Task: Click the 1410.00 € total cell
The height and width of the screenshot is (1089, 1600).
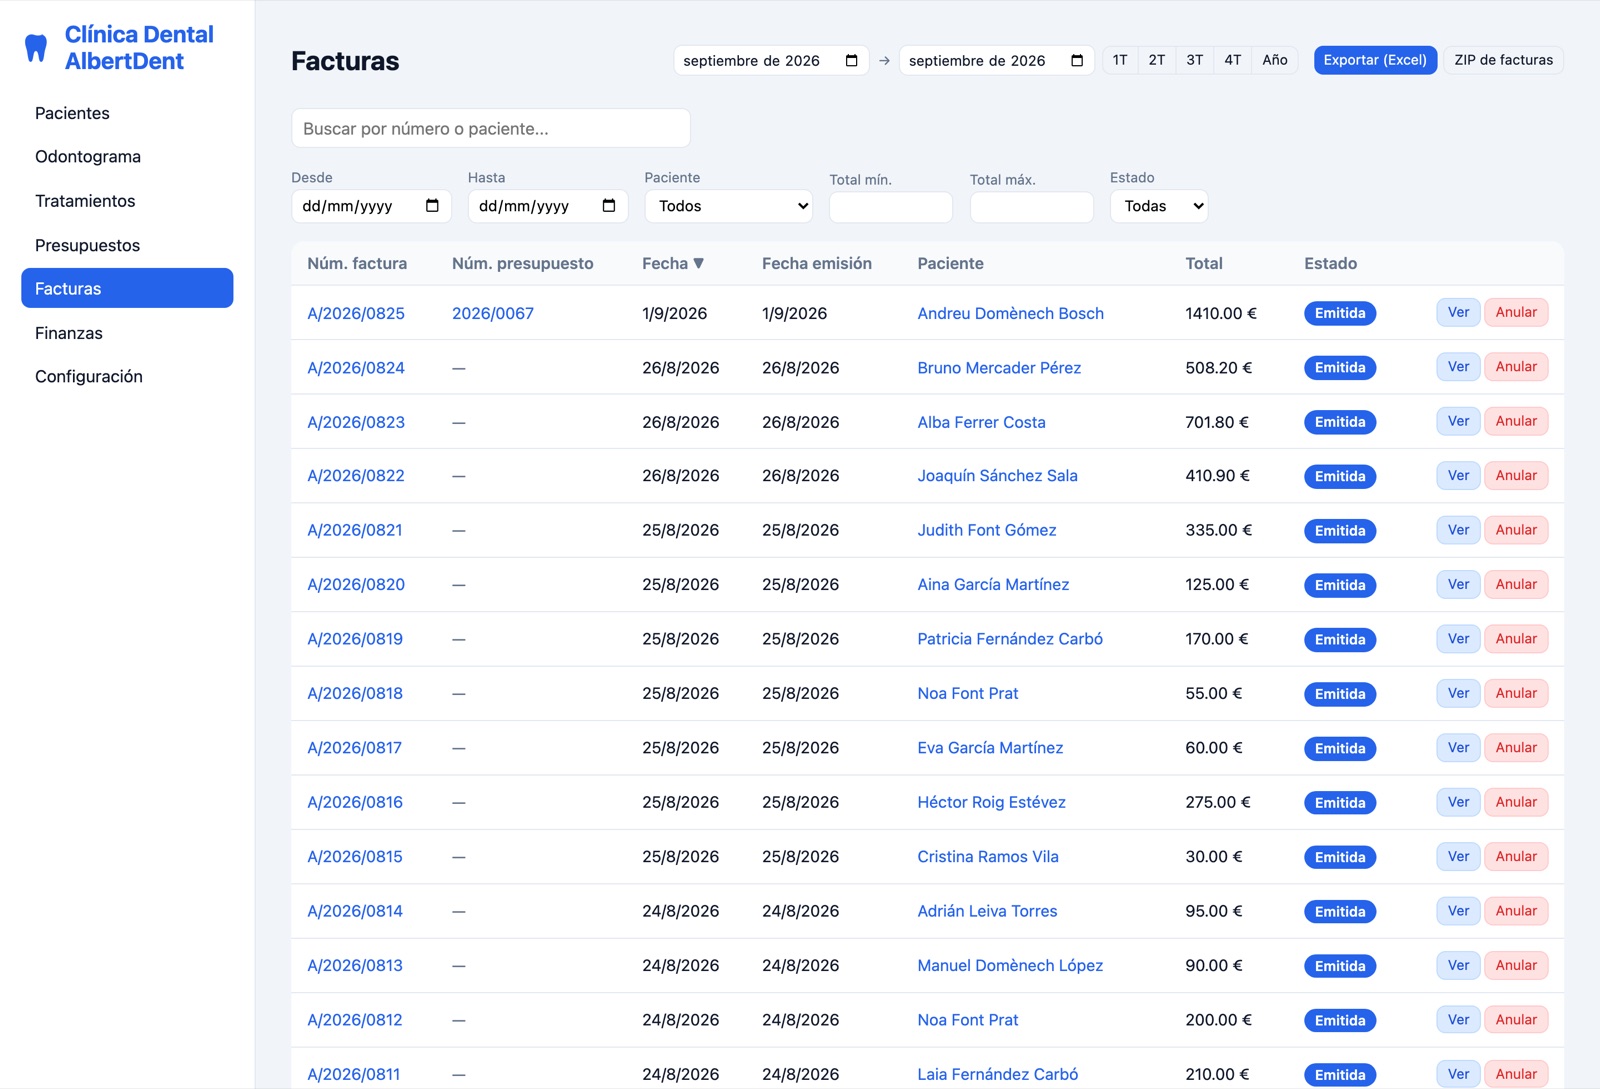Action: coord(1221,313)
